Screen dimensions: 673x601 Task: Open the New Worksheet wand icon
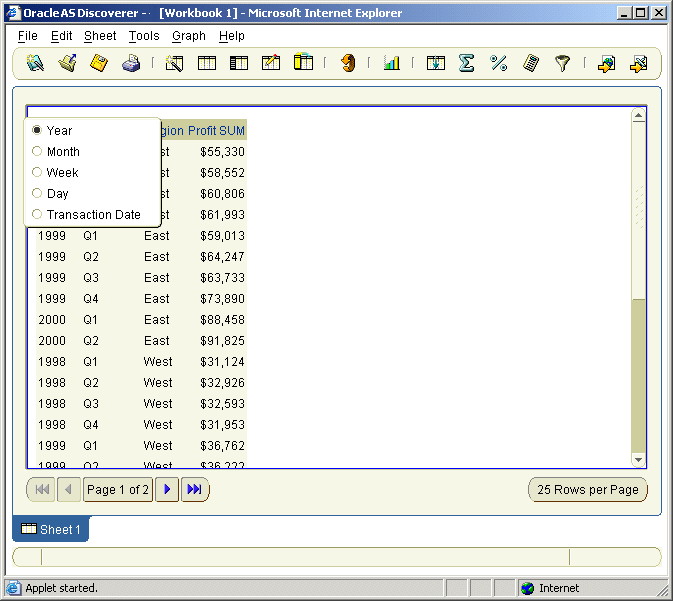[174, 64]
